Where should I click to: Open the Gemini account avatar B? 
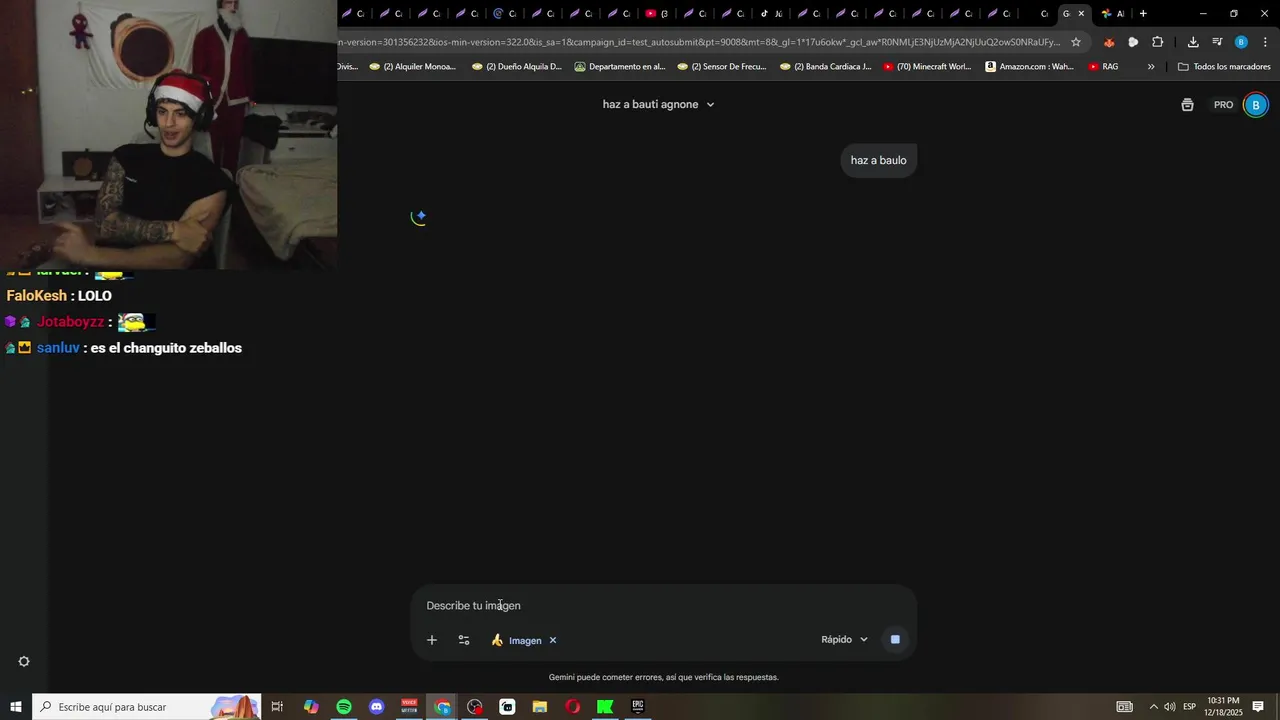click(1256, 105)
